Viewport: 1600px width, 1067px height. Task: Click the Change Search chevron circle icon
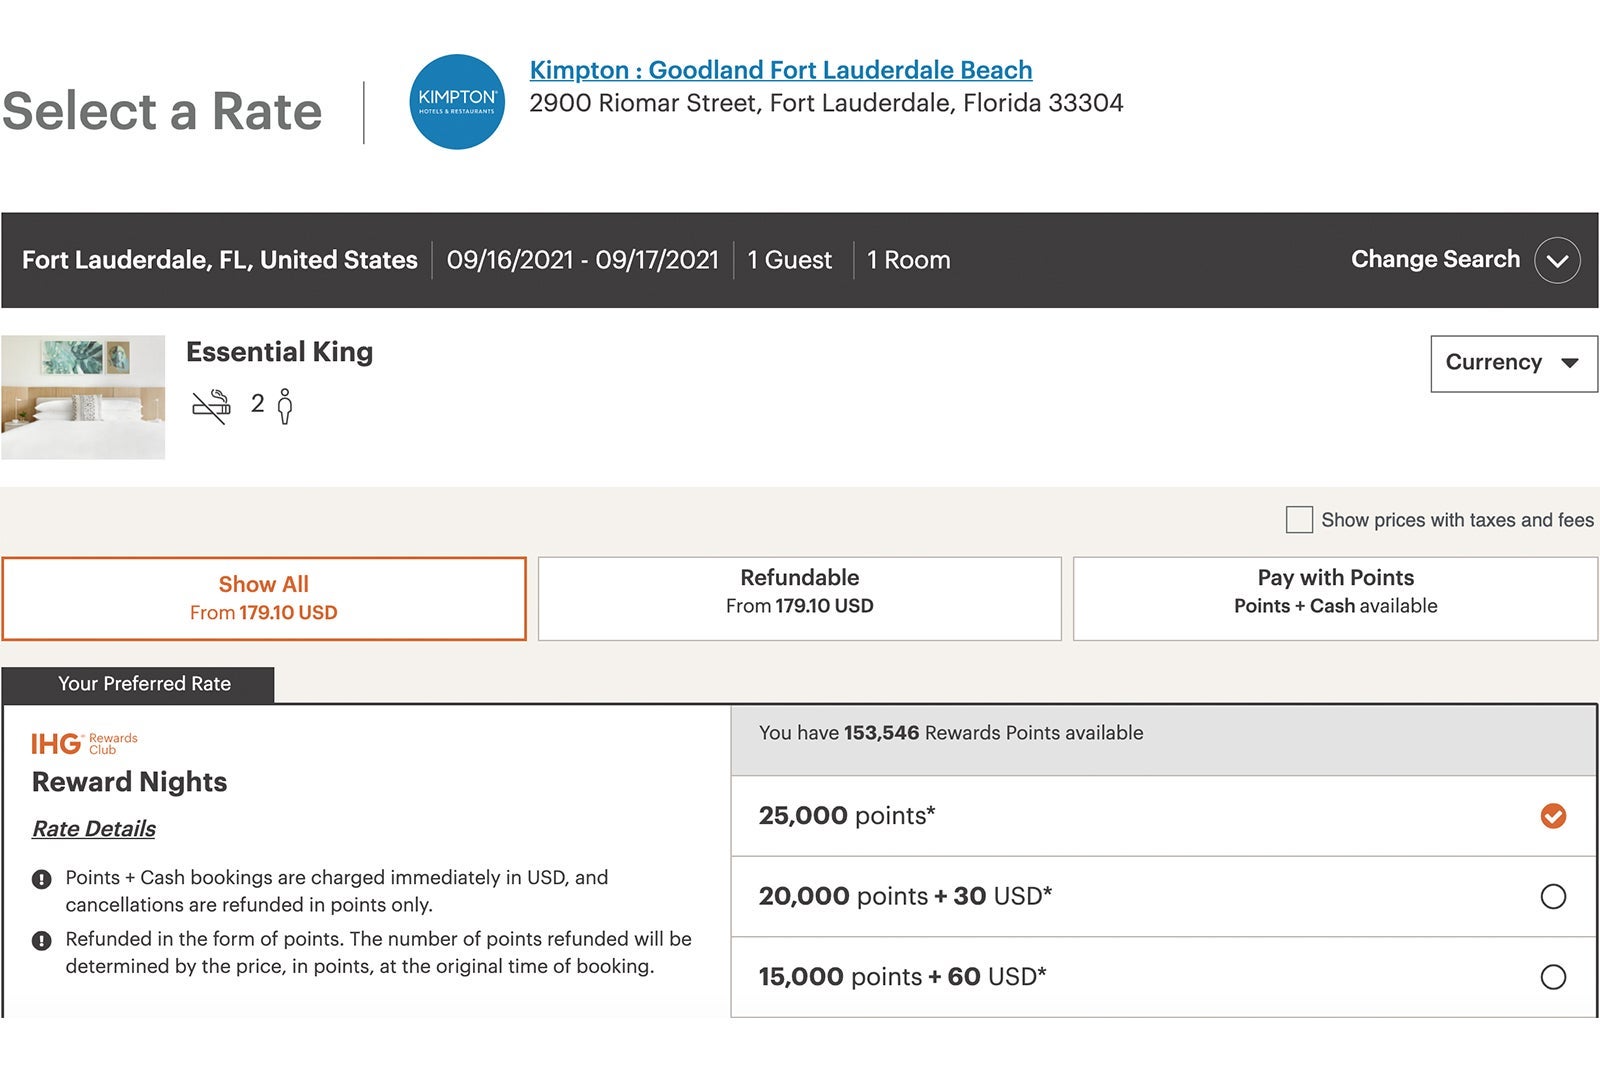[1557, 260]
